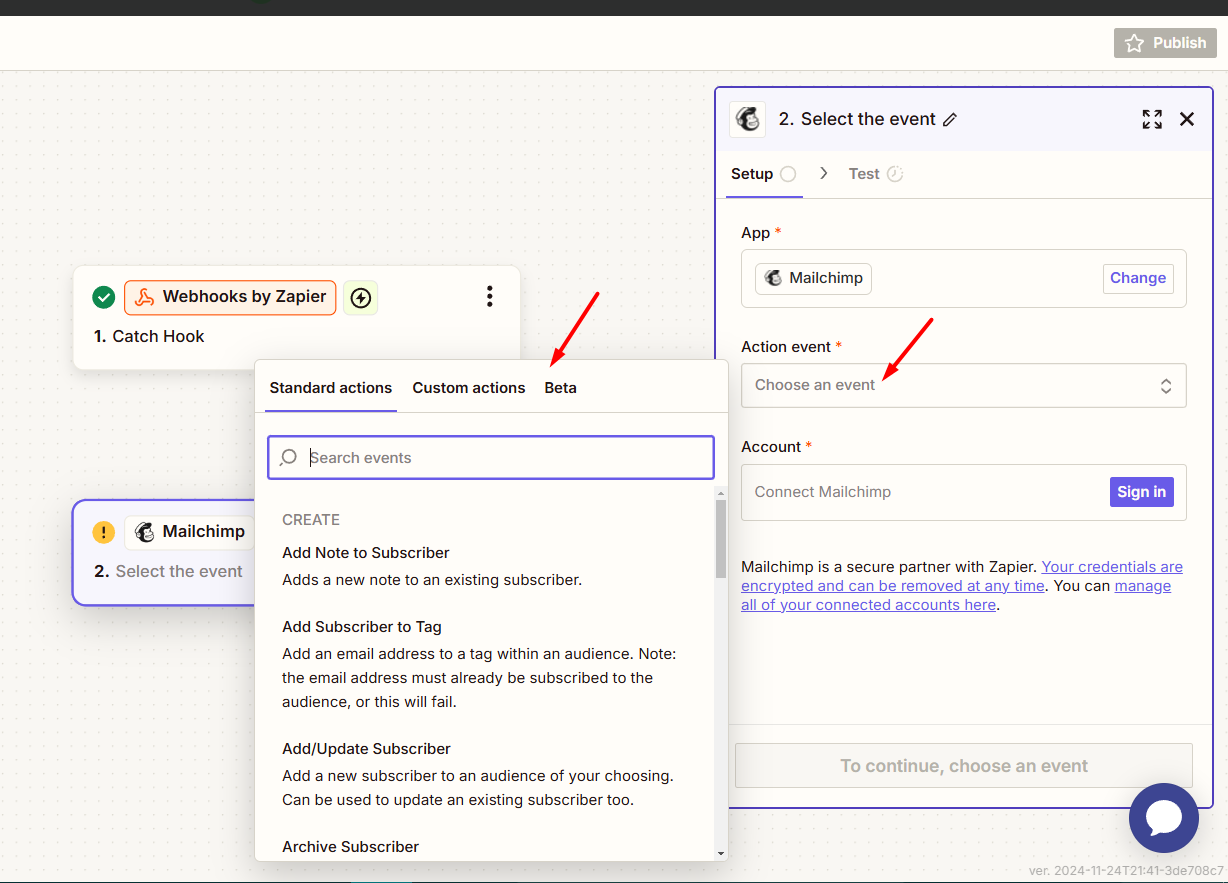Click the events list scroll-down arrow
Screen dimensions: 1228x883
[x=721, y=853]
